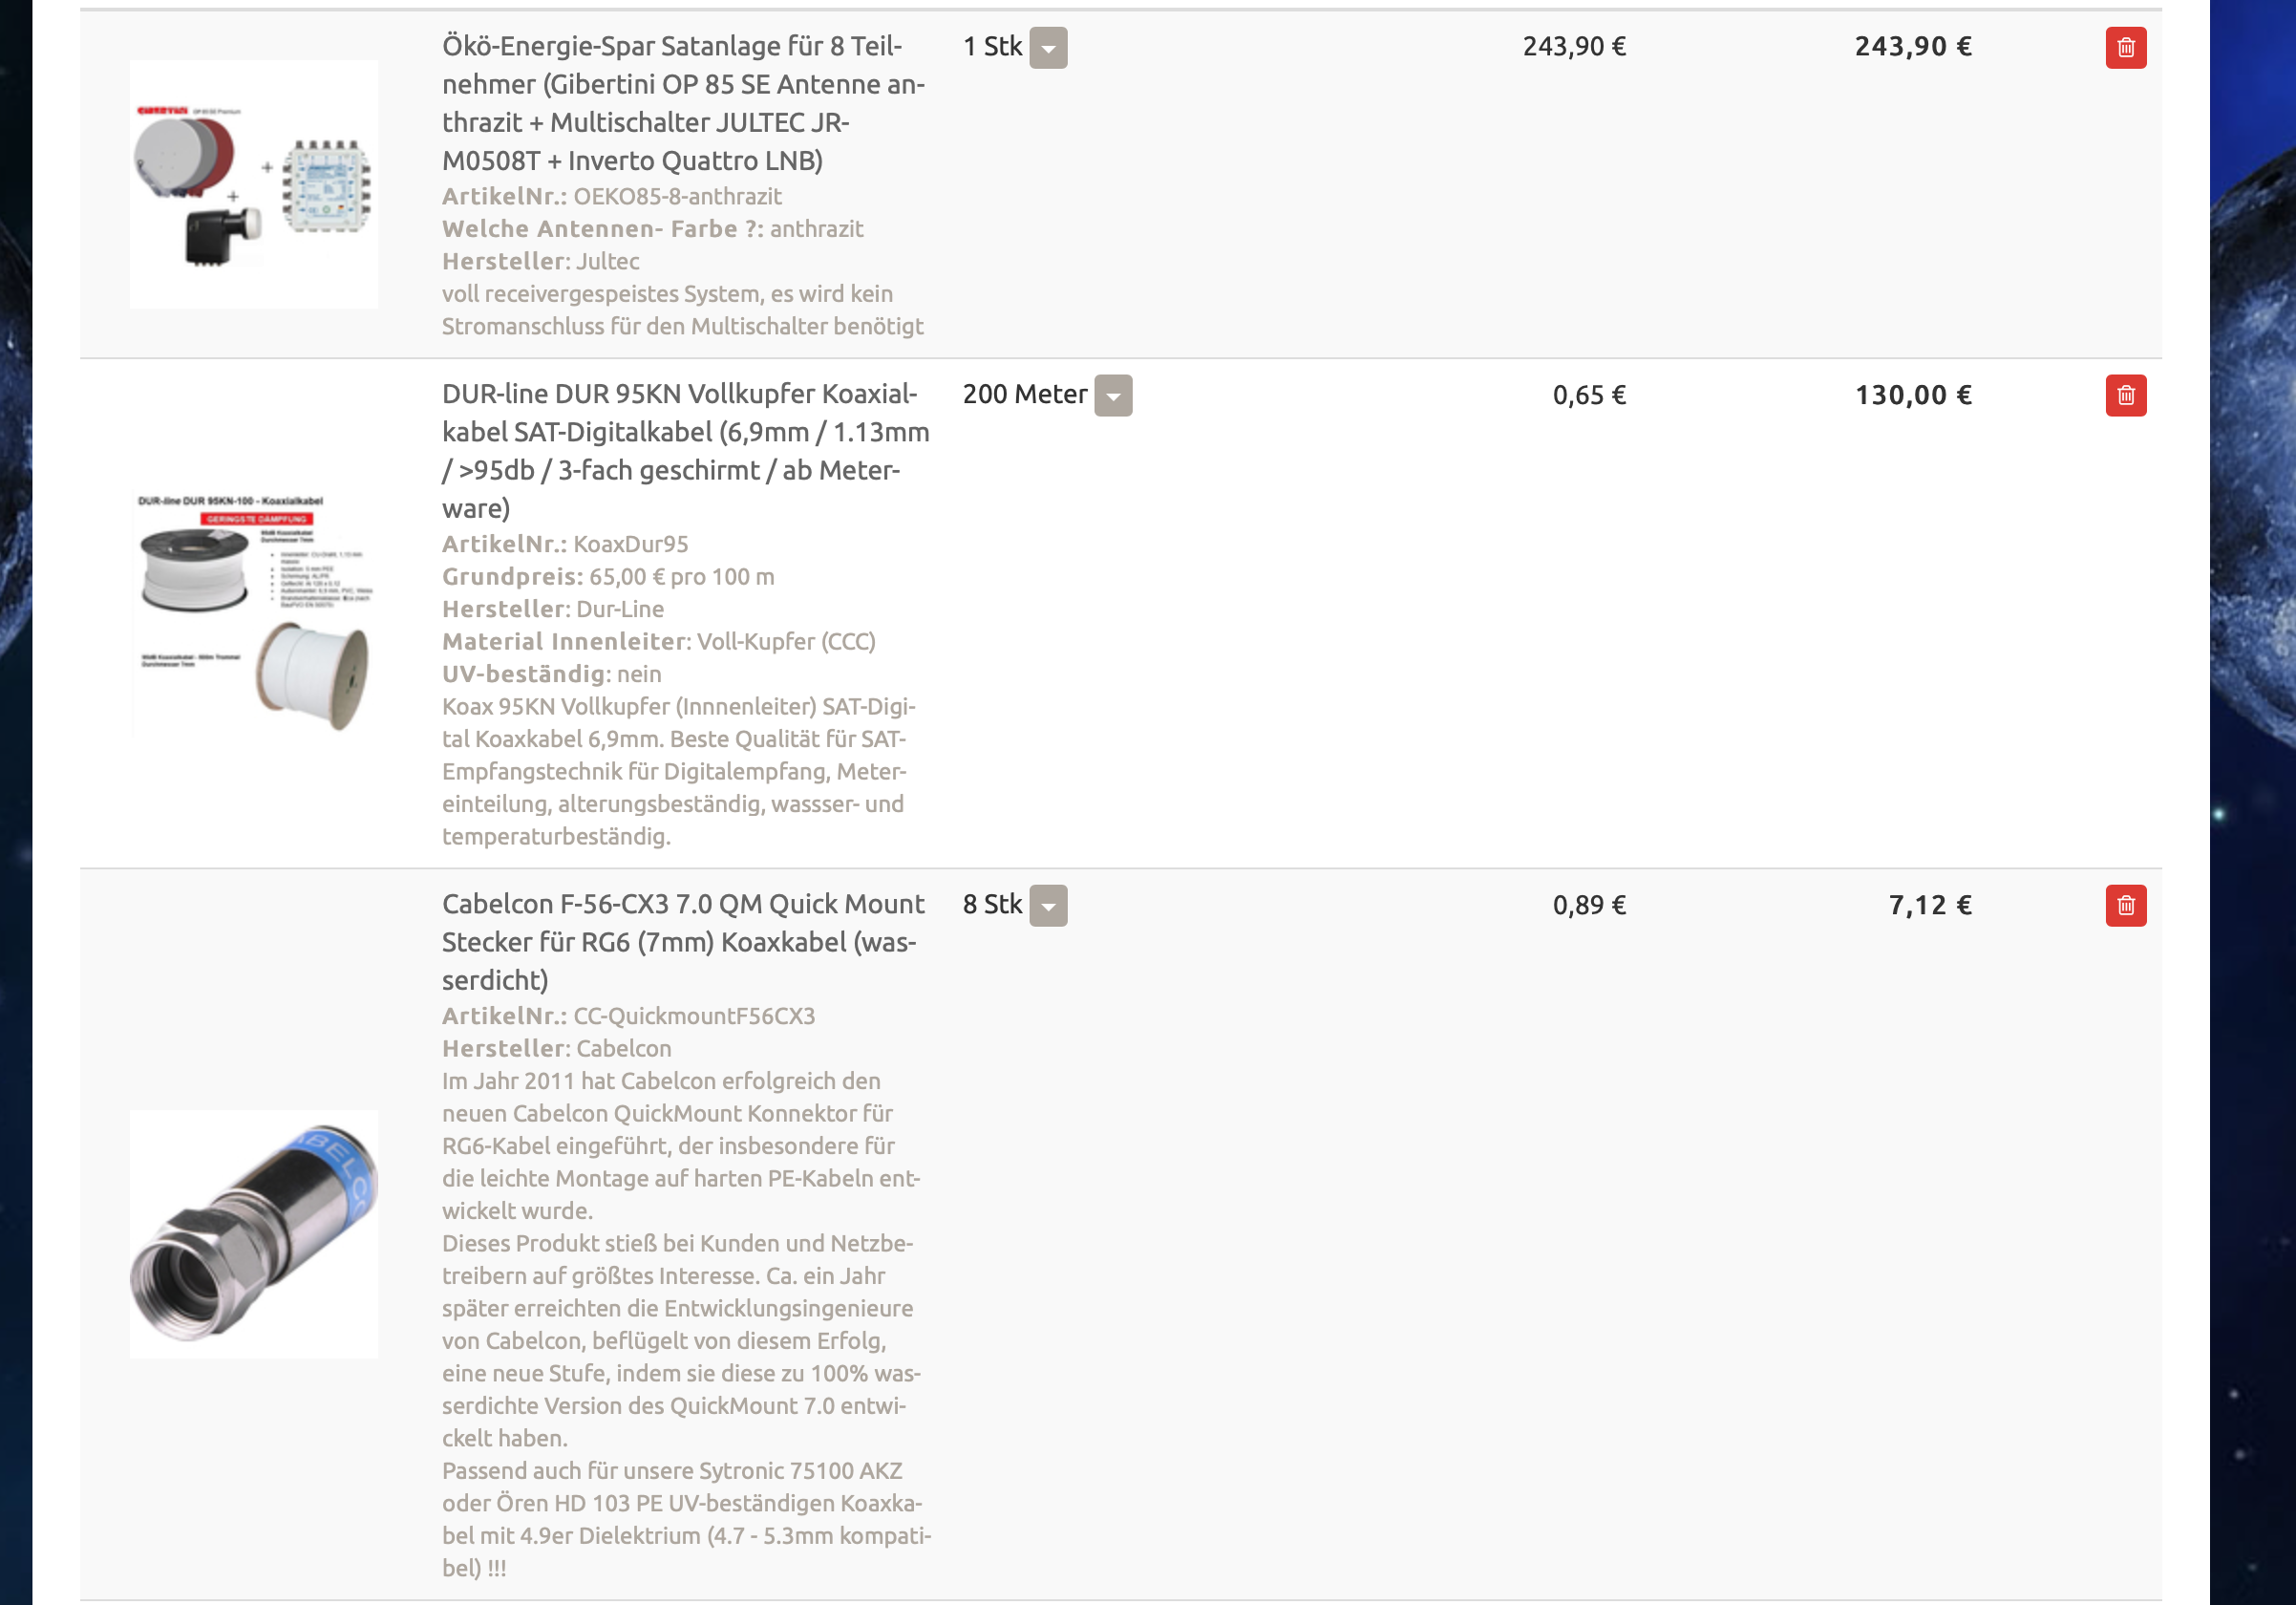This screenshot has width=2296, height=1605.
Task: Click the satellite dish system product image
Action: coord(254,184)
